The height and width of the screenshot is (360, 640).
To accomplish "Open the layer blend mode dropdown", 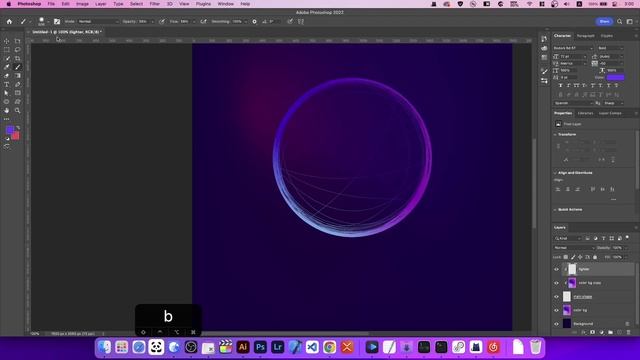I will (x=574, y=248).
